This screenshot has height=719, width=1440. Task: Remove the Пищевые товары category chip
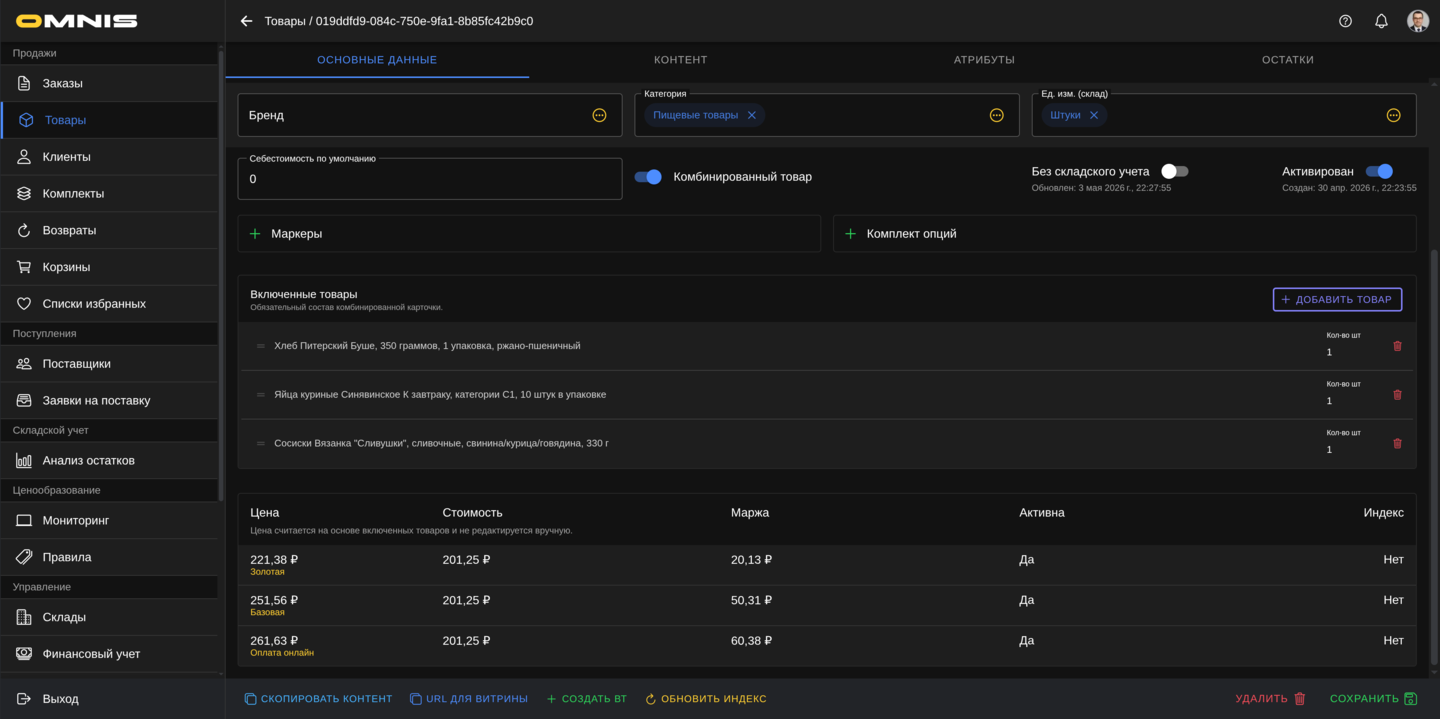(x=752, y=115)
